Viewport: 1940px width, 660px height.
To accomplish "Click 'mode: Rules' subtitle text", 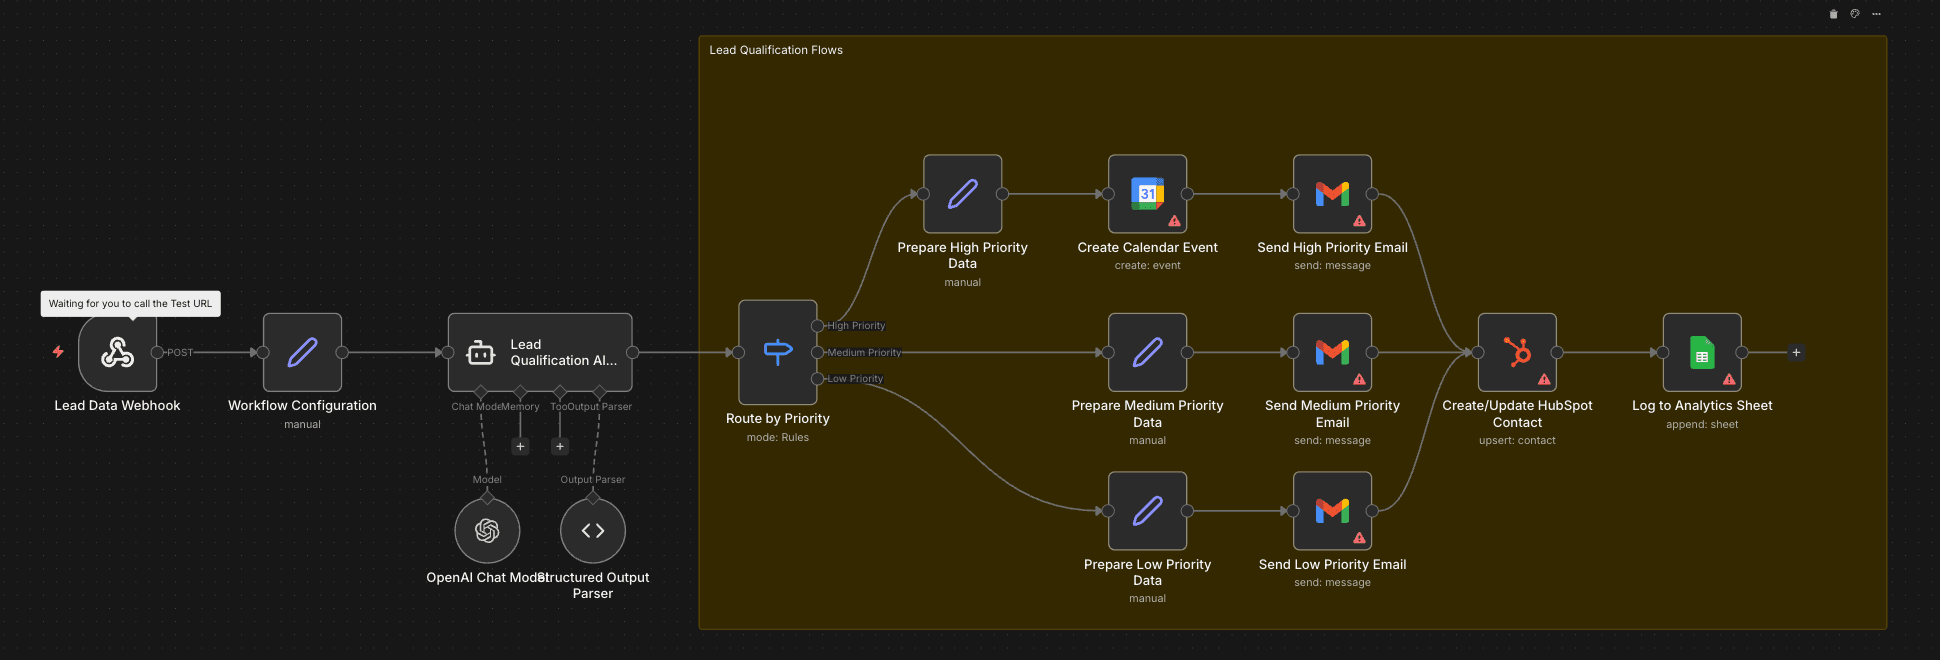I will tap(778, 437).
